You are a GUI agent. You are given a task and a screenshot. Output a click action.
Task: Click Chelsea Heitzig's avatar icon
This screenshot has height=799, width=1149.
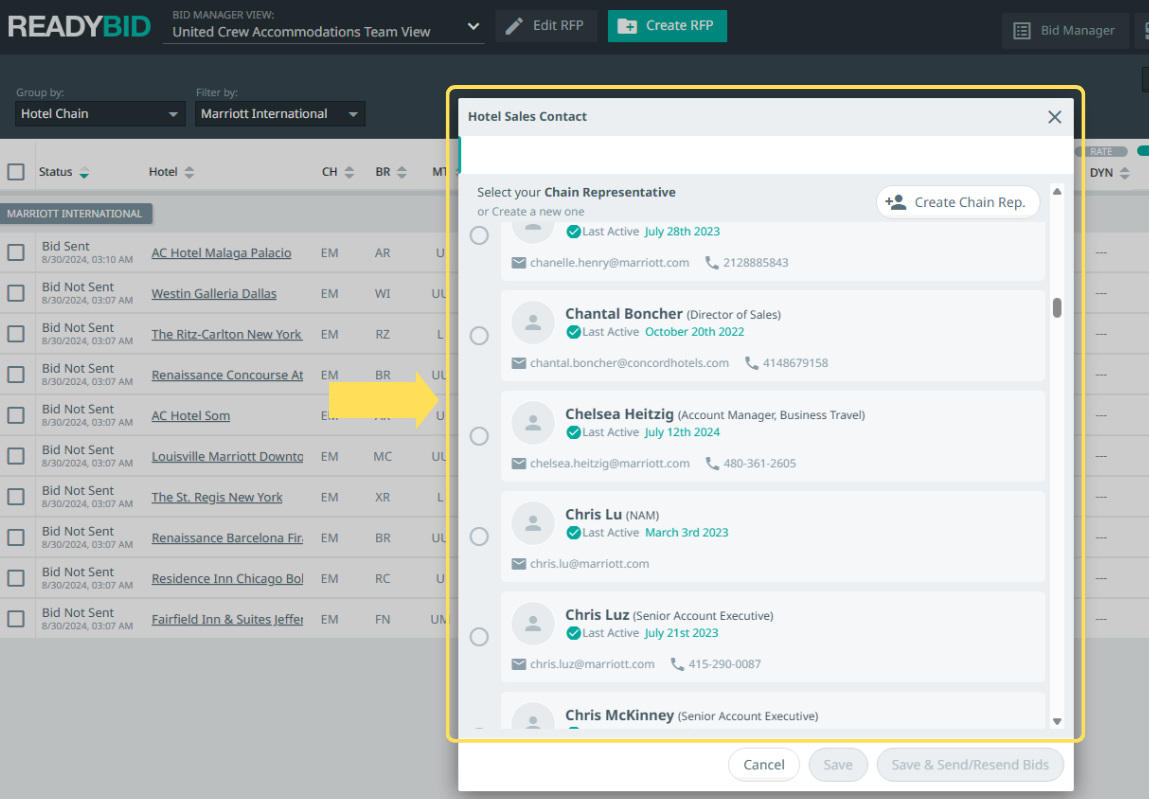click(x=533, y=422)
